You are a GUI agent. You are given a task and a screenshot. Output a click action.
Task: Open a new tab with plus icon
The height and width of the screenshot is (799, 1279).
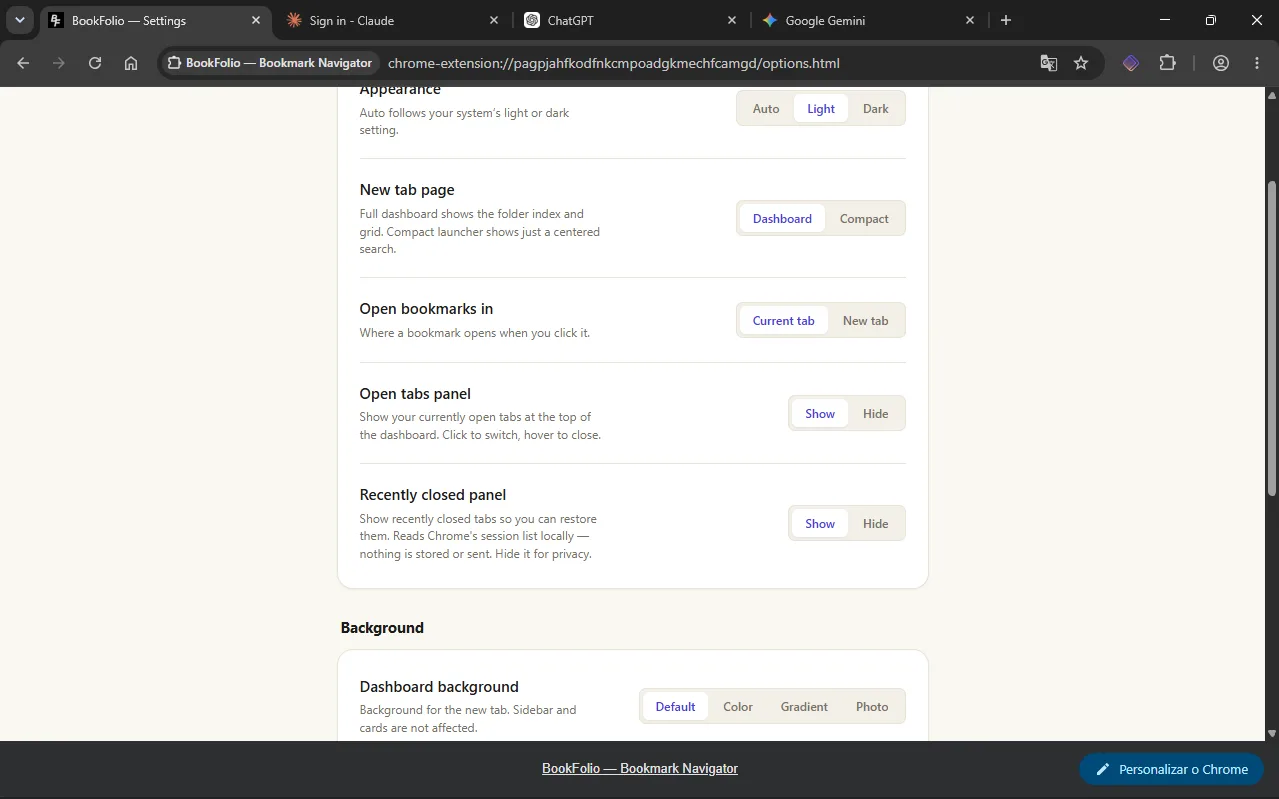tap(1006, 20)
